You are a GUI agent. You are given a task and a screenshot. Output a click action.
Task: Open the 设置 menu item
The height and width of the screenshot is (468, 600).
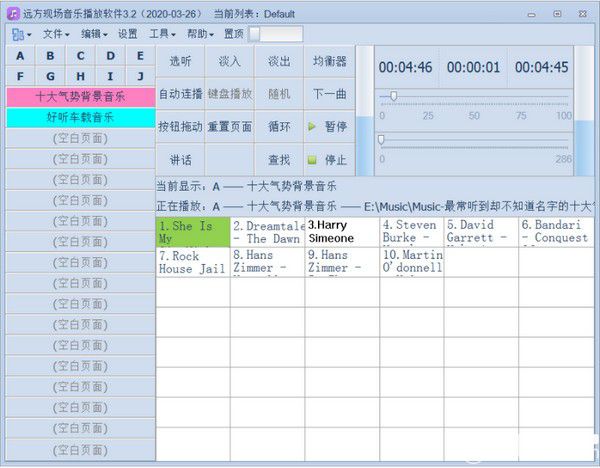[127, 34]
